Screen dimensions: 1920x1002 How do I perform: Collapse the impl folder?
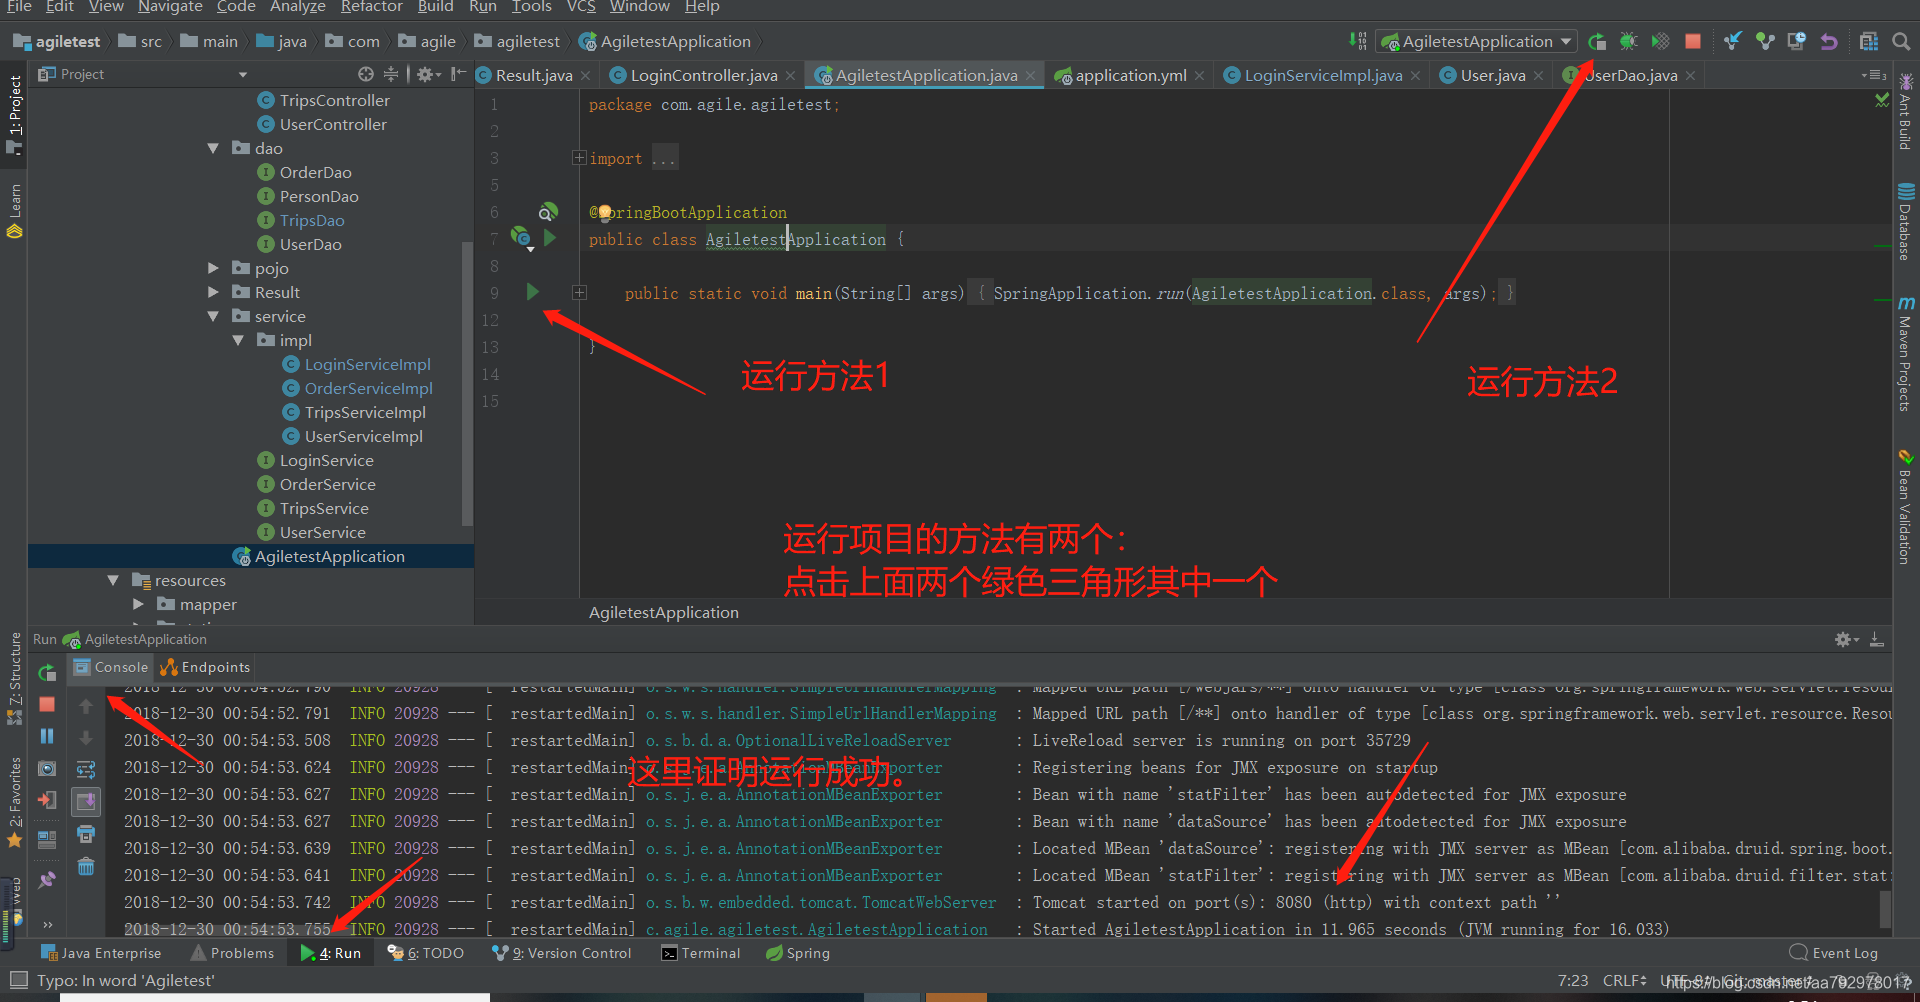238,340
